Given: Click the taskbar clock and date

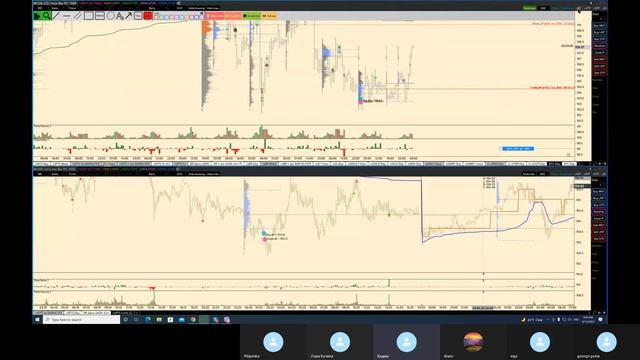Looking at the screenshot, I should (x=588, y=320).
